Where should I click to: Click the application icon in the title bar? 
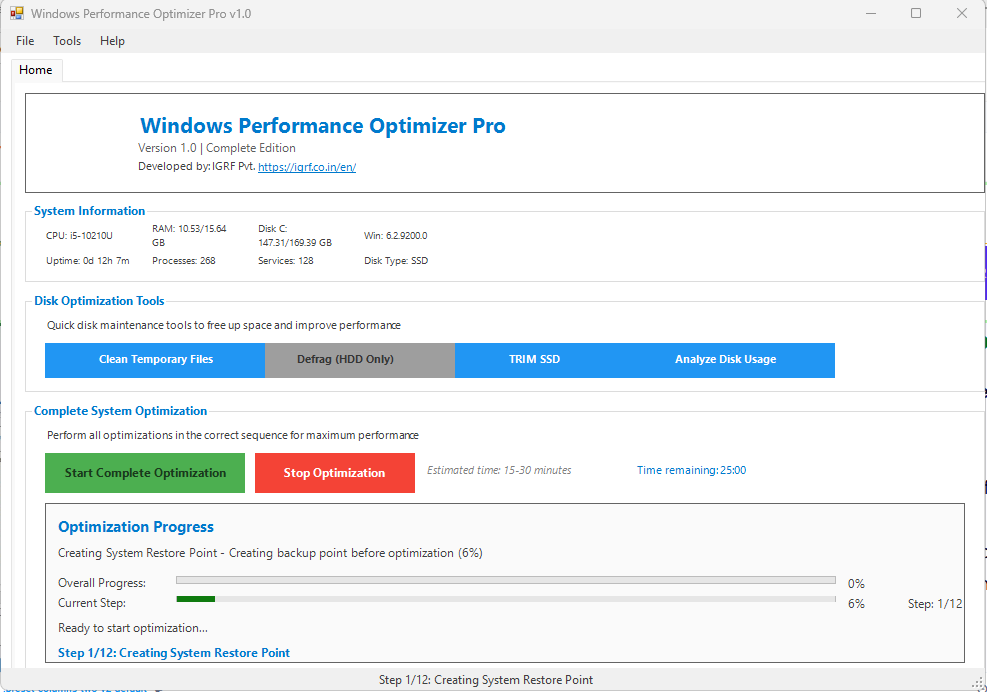(x=16, y=14)
